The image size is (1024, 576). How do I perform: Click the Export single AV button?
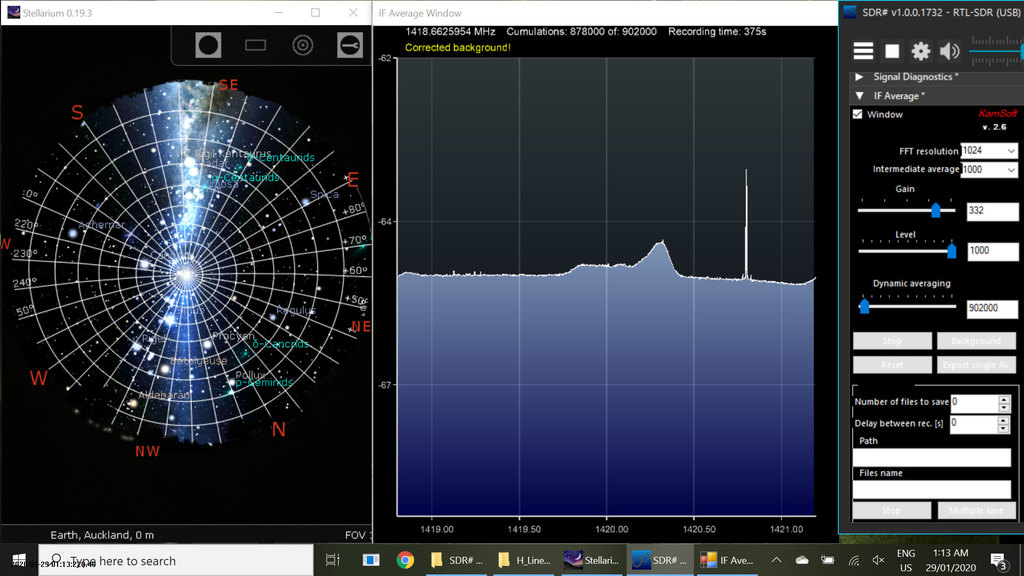click(x=976, y=365)
